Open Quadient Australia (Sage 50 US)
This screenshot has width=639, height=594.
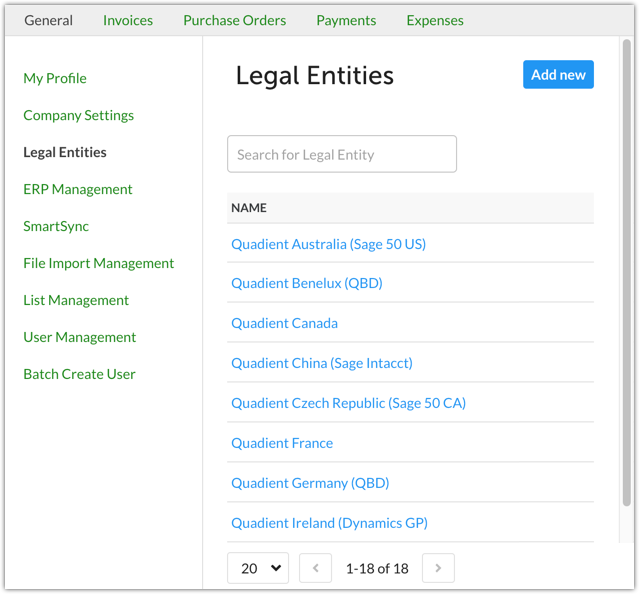pos(328,244)
